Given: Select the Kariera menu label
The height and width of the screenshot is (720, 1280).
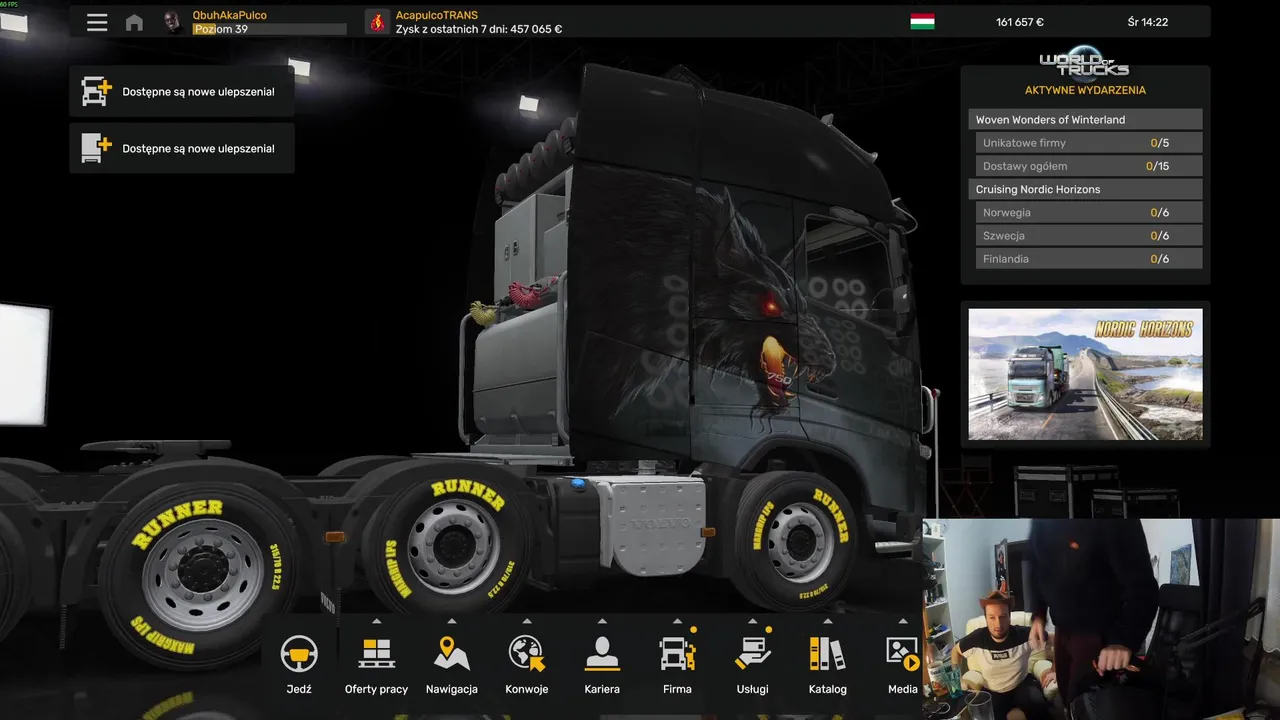Looking at the screenshot, I should tap(602, 689).
